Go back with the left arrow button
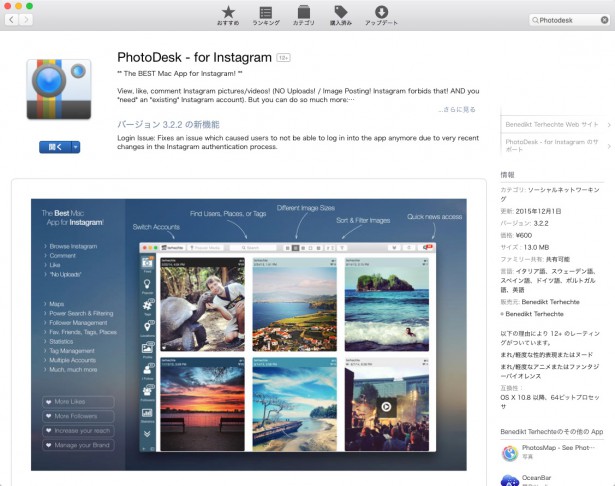This screenshot has width=615, height=486. point(11,19)
